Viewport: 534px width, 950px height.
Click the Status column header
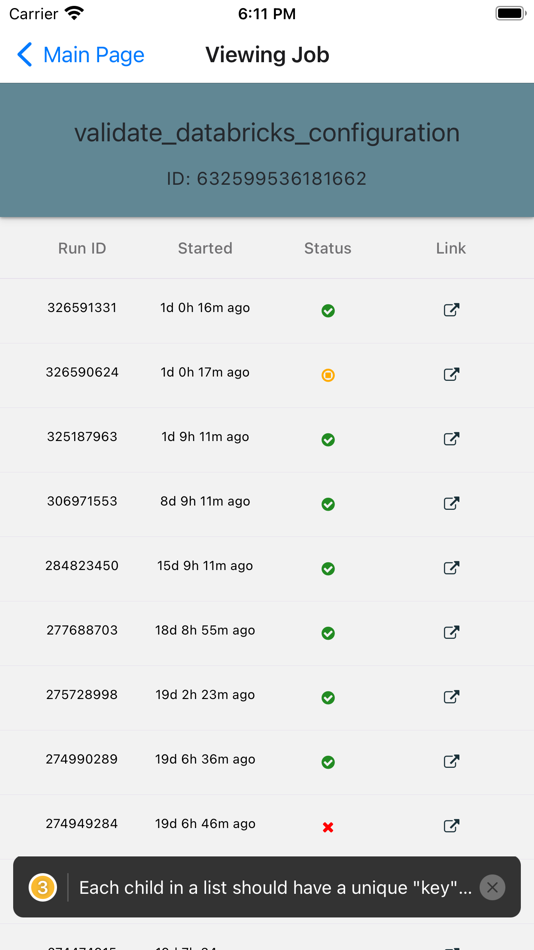point(328,248)
